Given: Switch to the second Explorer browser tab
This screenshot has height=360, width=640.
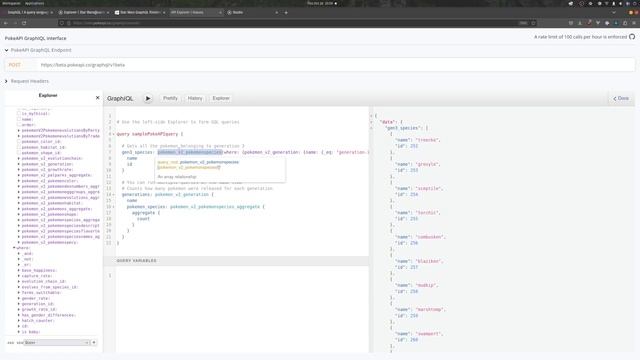Looking at the screenshot, I should tap(84, 13).
